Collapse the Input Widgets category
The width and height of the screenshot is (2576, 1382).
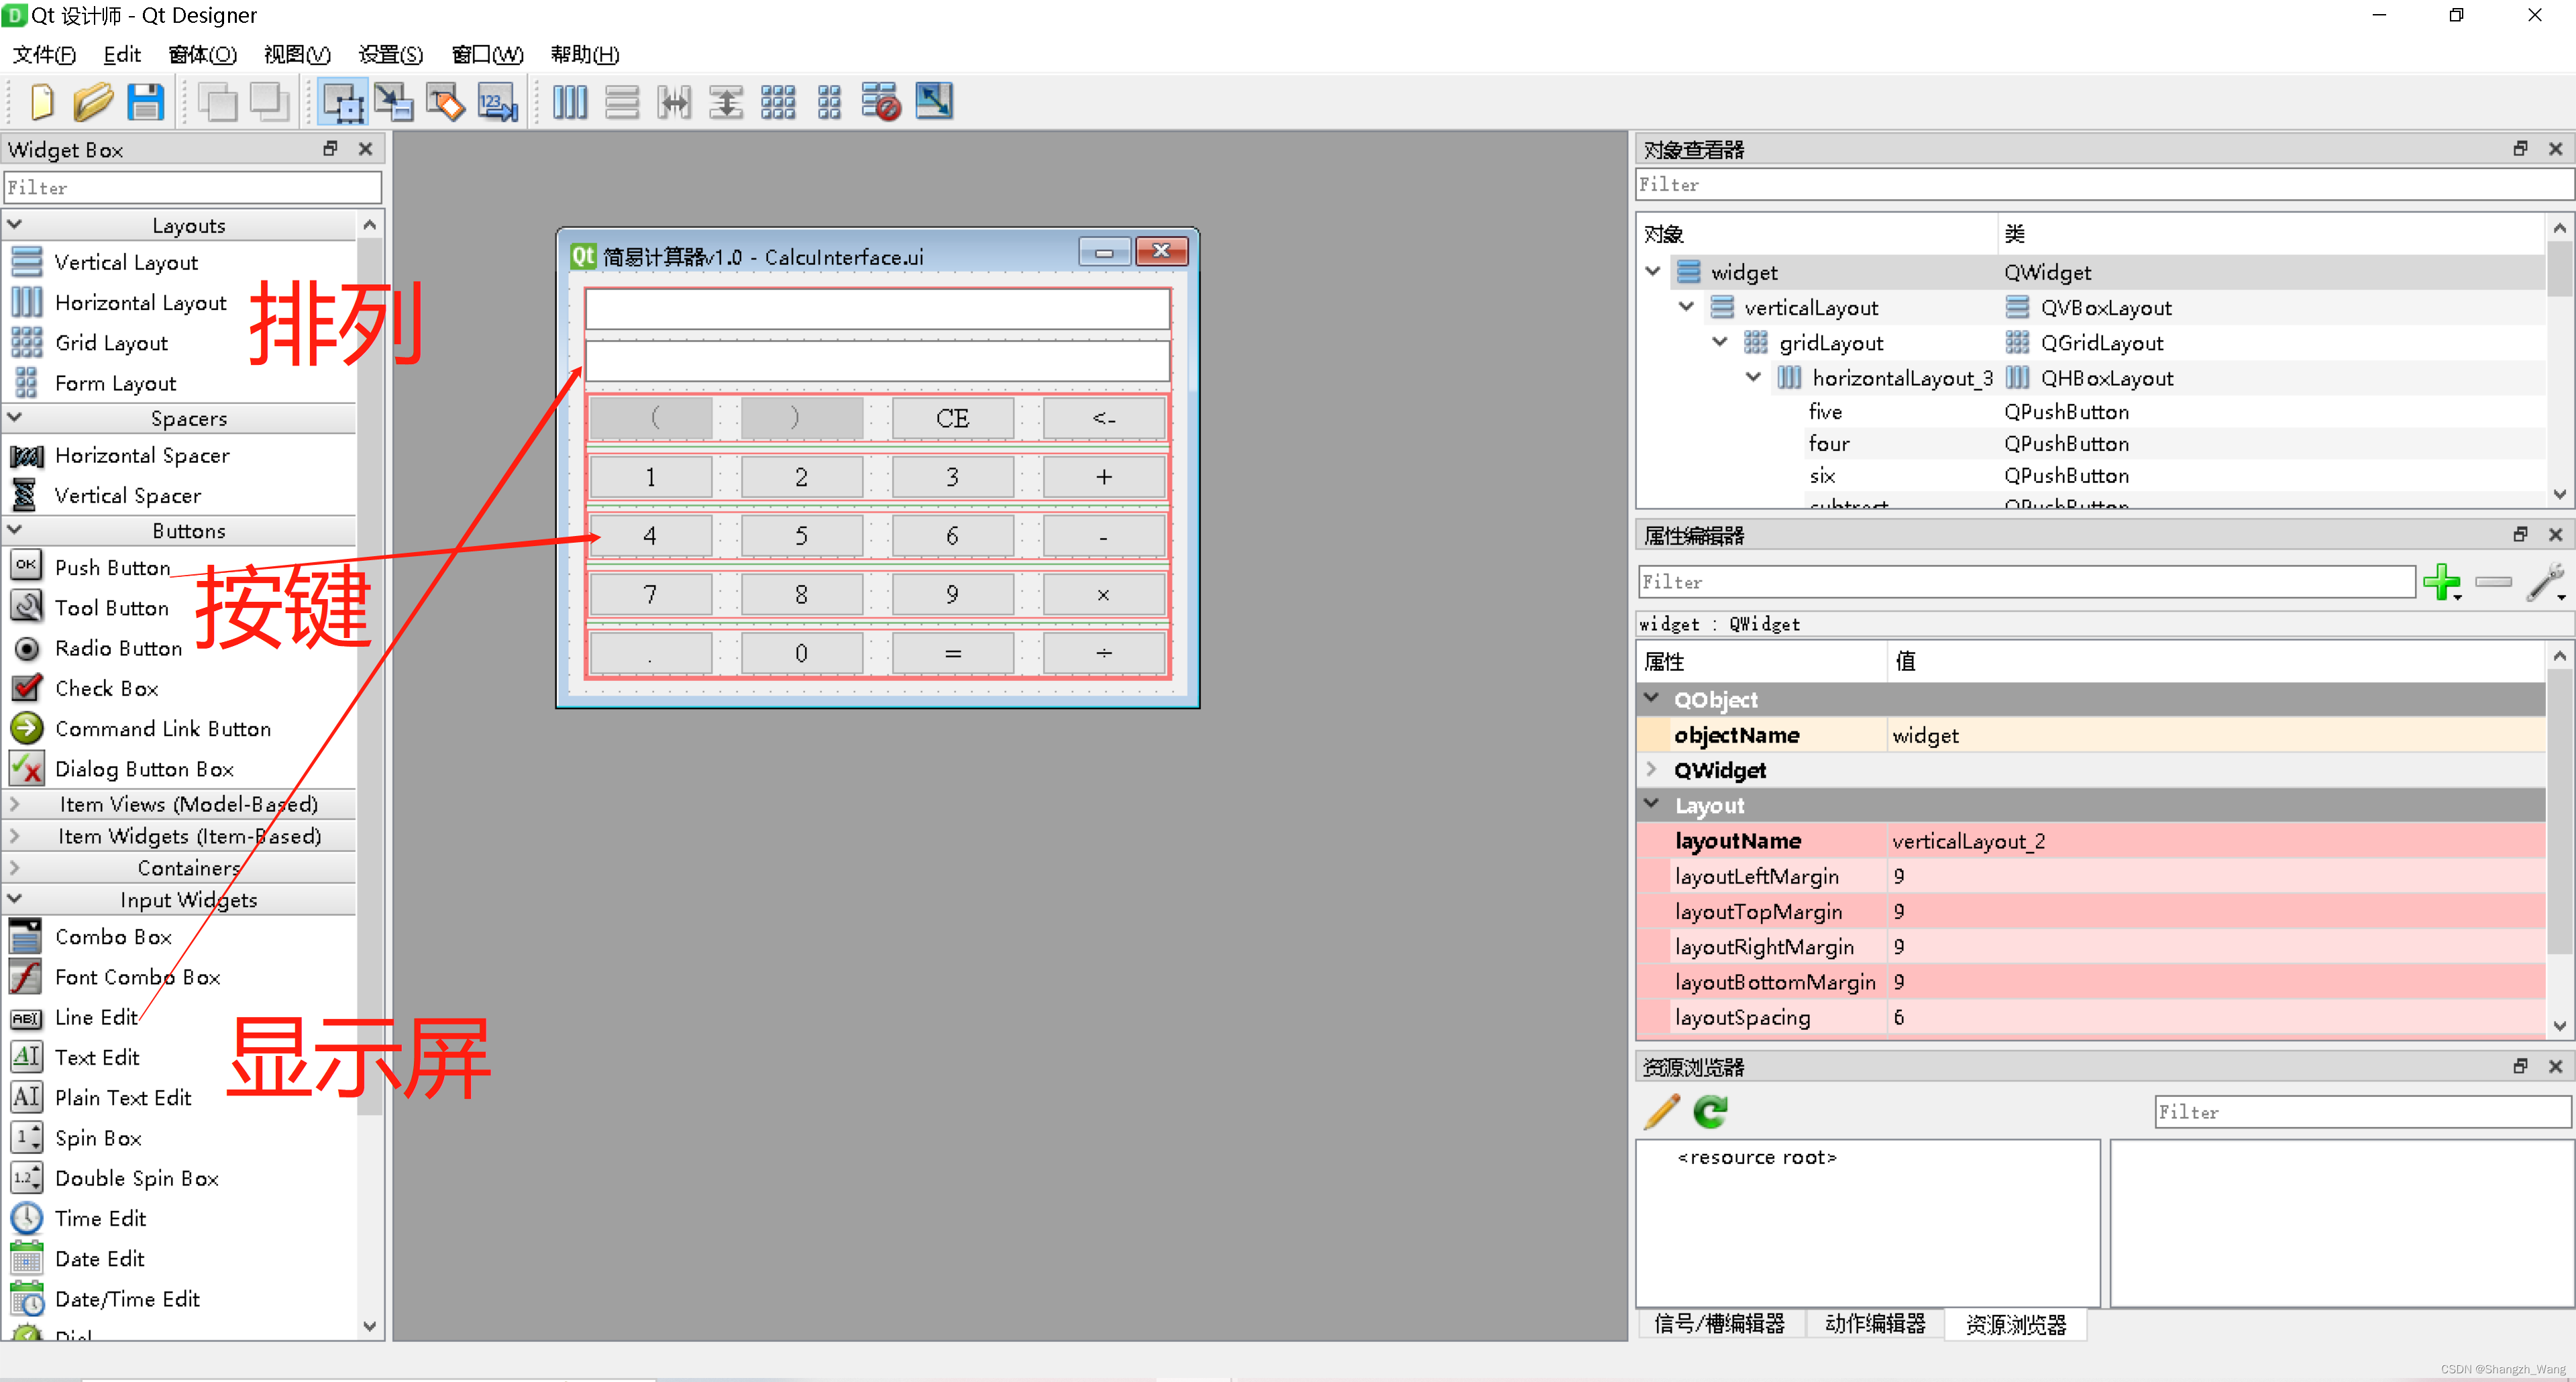point(15,899)
